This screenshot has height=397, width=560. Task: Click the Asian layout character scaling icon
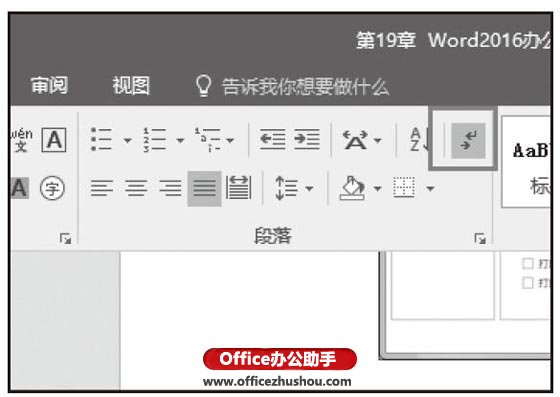355,140
